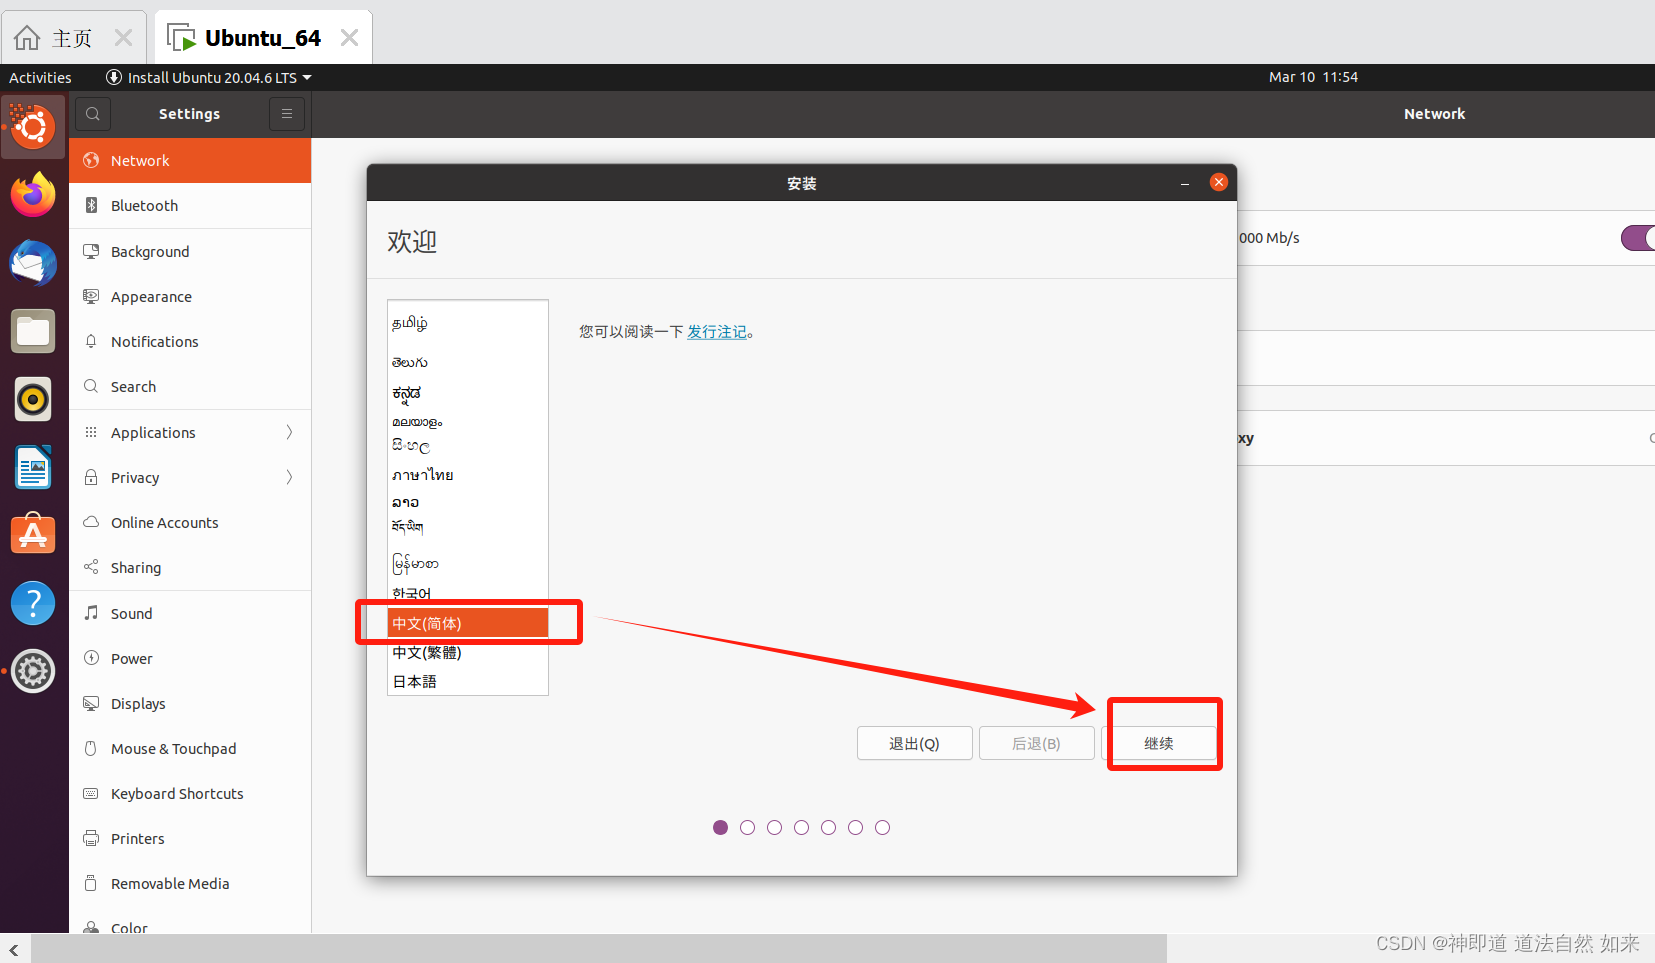This screenshot has width=1655, height=963.
Task: Open Install Ubuntu 20.04.6 LTS app menu
Action: pyautogui.click(x=209, y=77)
